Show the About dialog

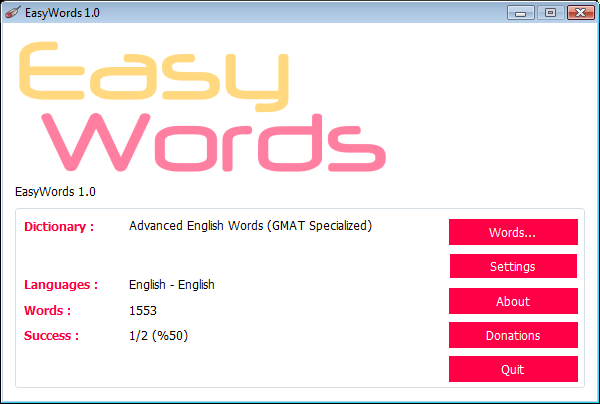(513, 301)
